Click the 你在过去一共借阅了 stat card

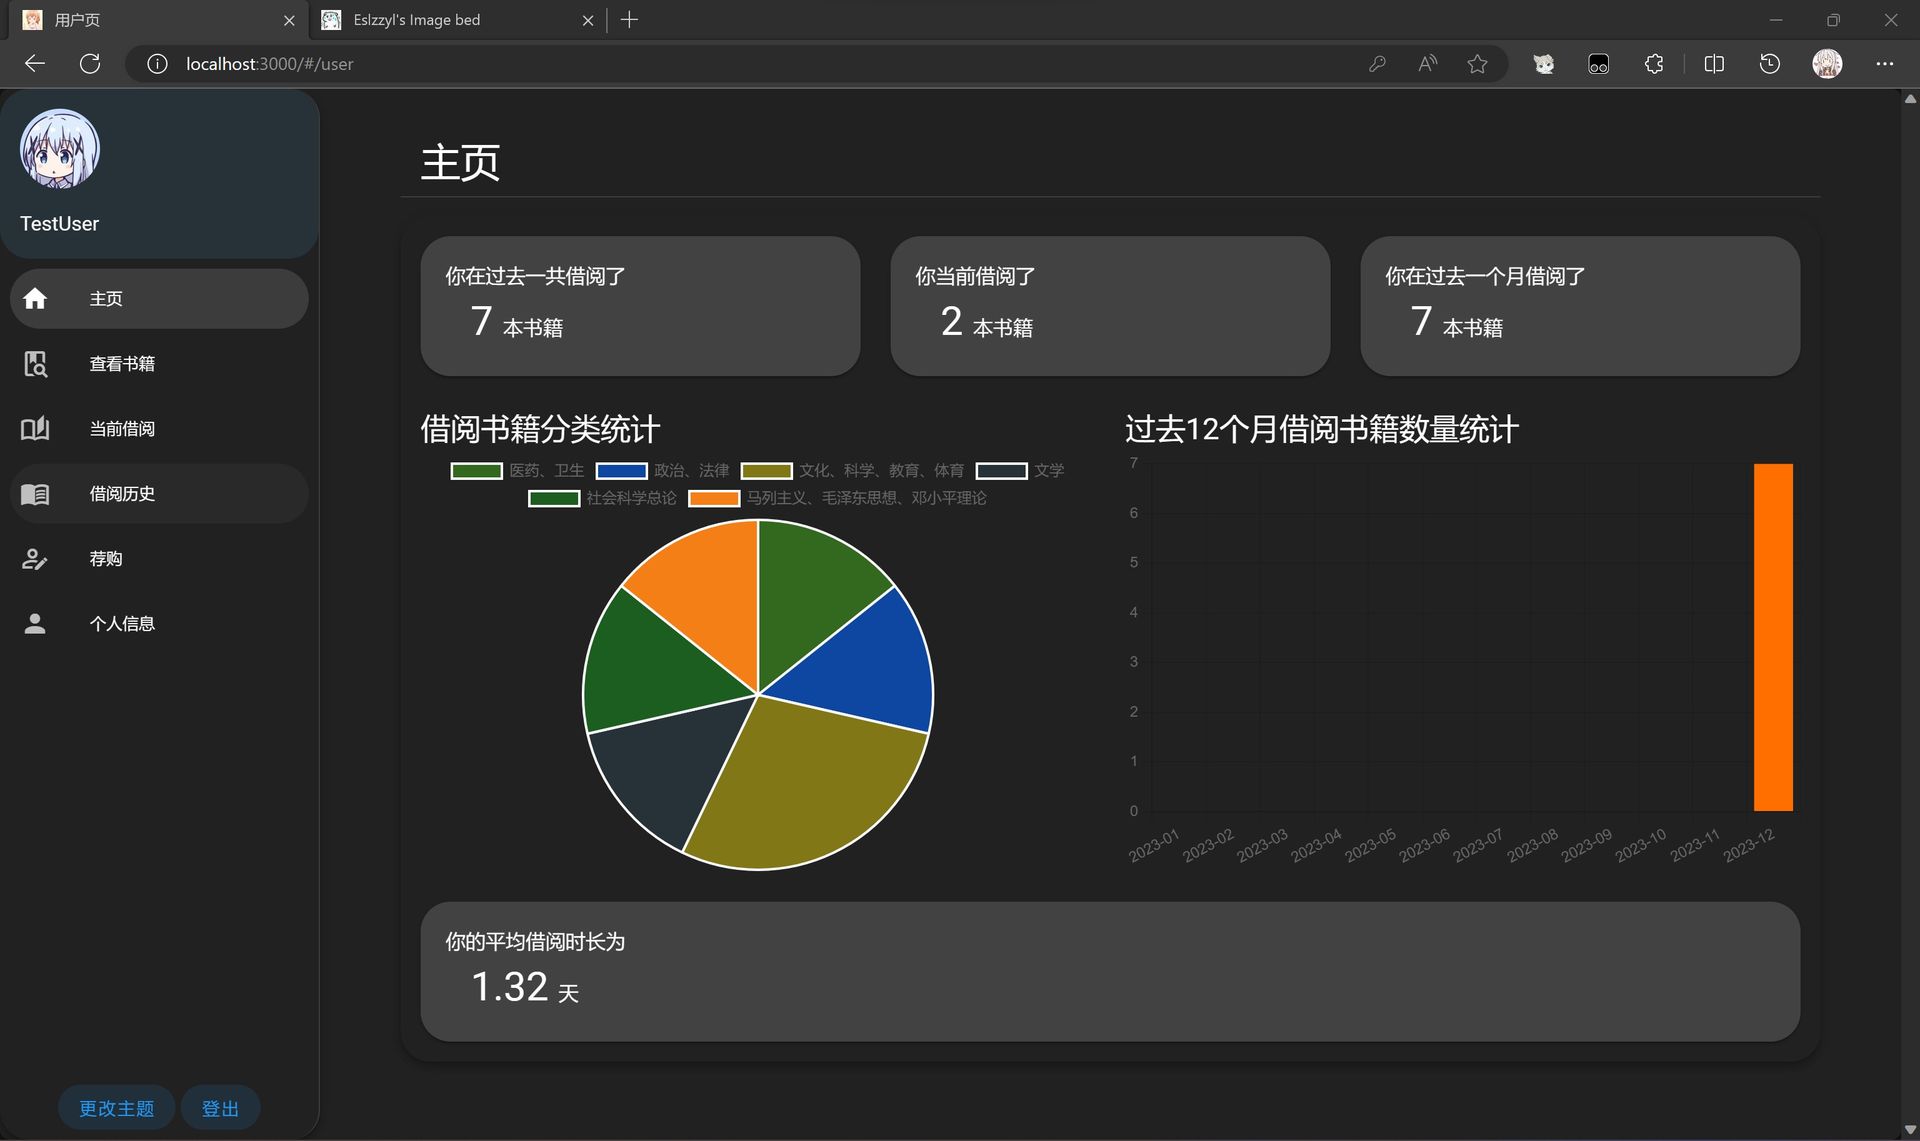click(x=640, y=306)
